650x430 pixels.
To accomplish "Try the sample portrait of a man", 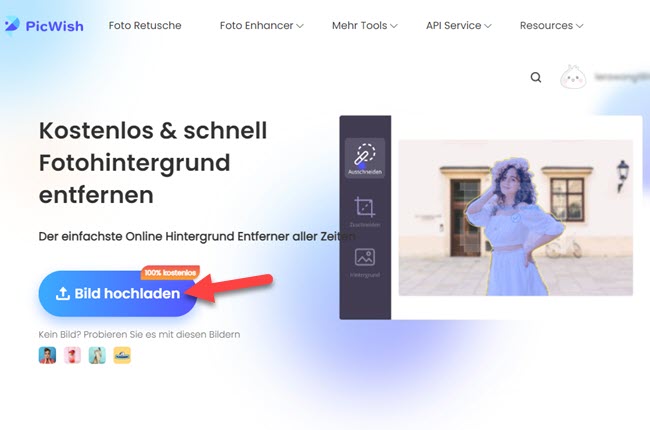I will click(47, 355).
